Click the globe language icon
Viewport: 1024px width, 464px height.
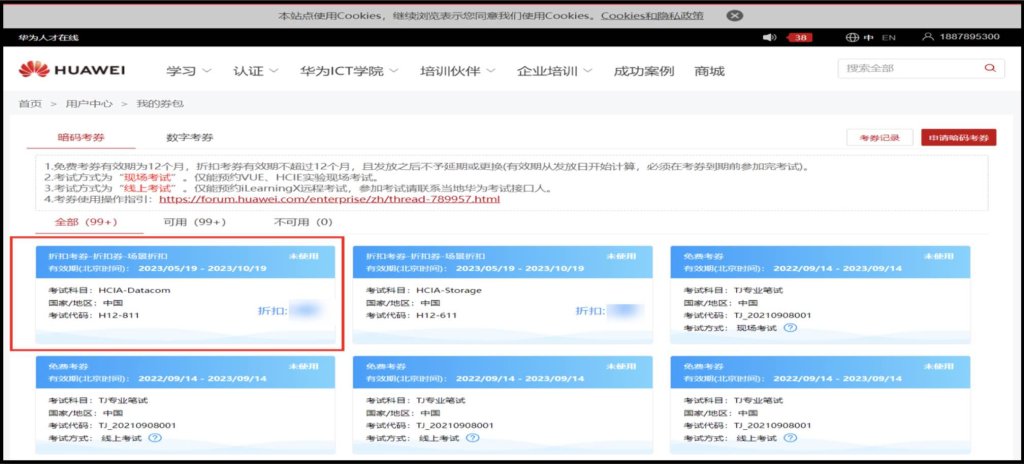click(852, 37)
